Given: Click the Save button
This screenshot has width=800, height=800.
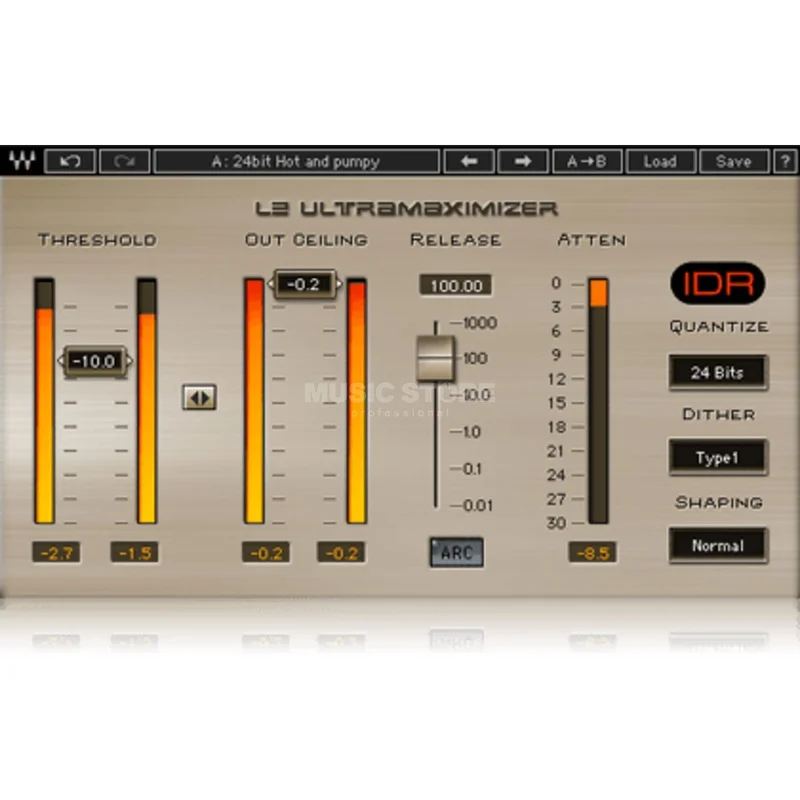Looking at the screenshot, I should (x=734, y=162).
